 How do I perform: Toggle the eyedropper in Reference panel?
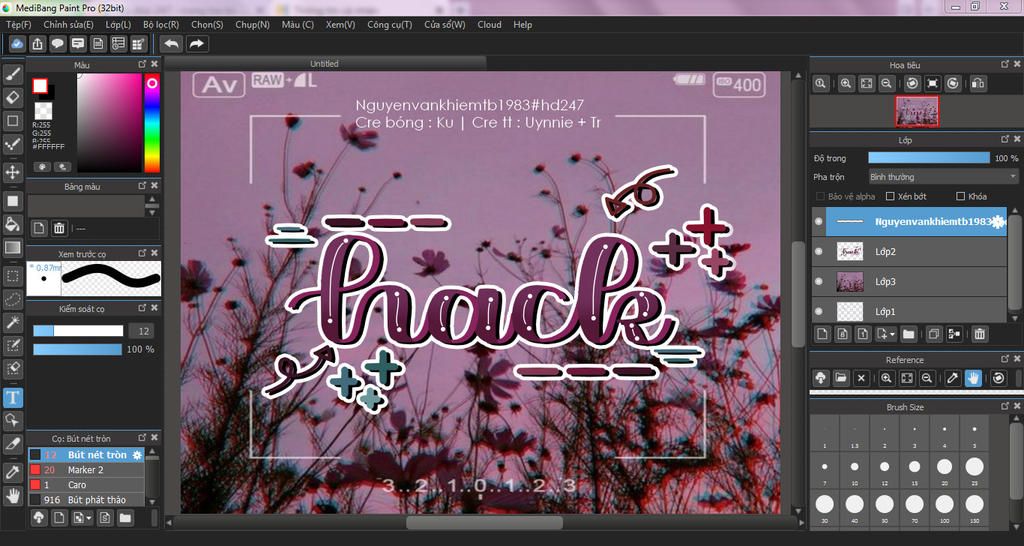(x=953, y=377)
